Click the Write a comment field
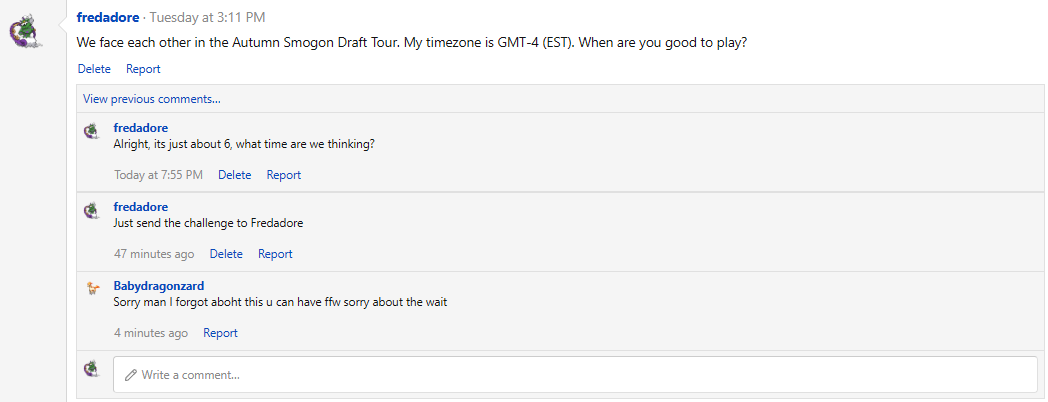 point(575,375)
